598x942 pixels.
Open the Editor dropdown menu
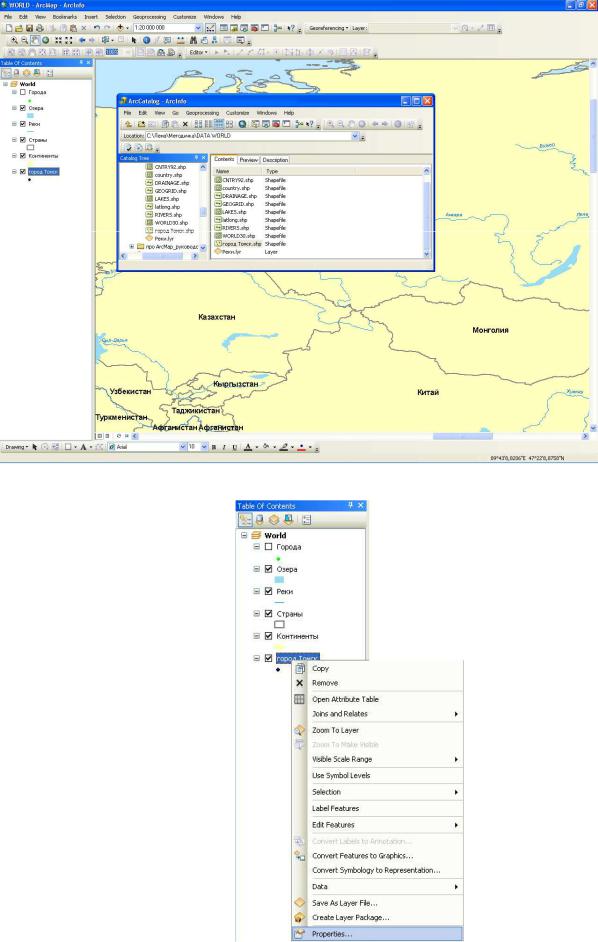198,52
